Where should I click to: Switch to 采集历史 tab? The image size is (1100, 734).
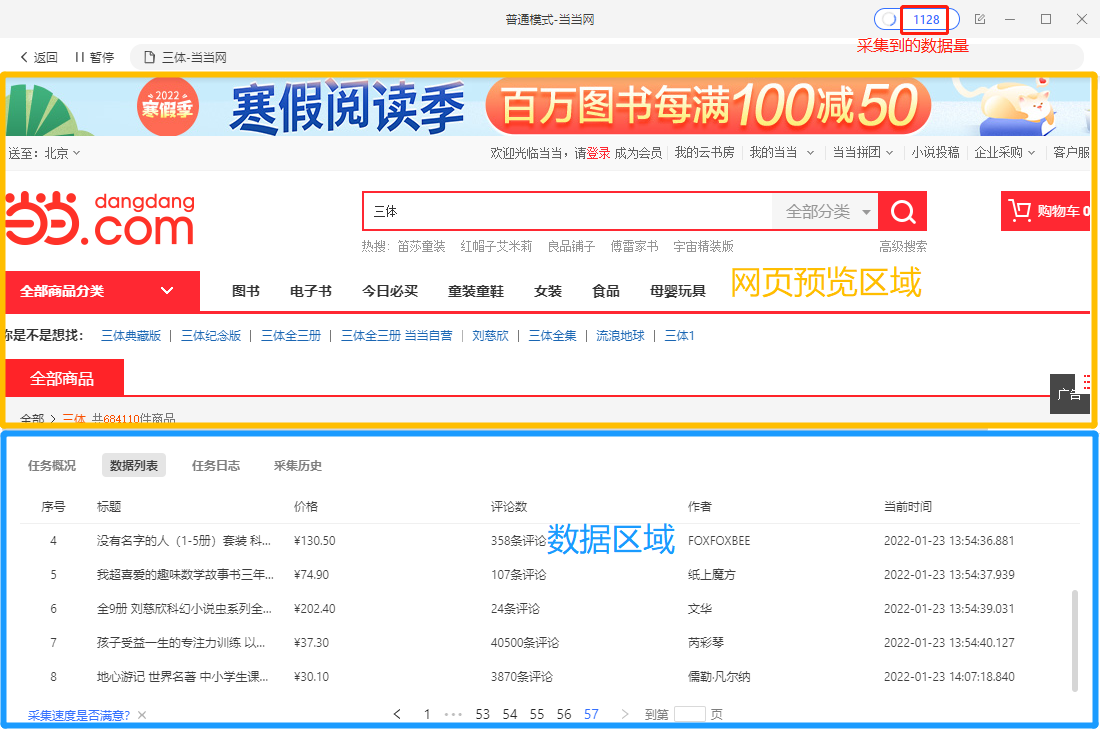(297, 465)
